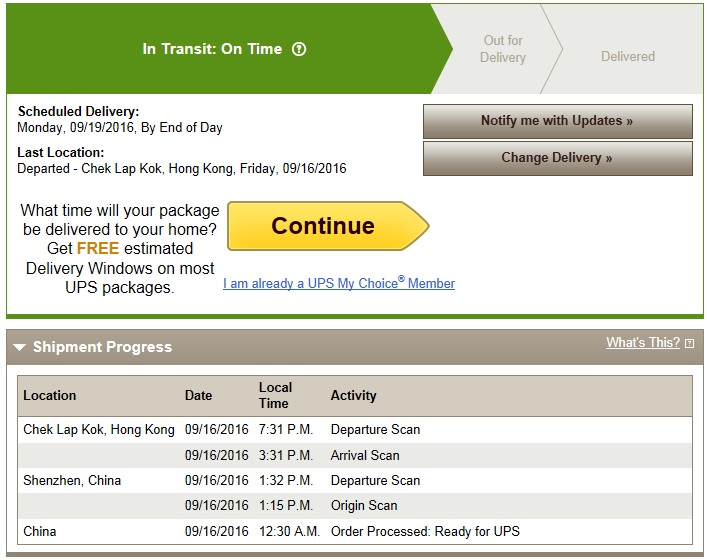Image resolution: width=707 pixels, height=560 pixels.
Task: Select the Chek Lap Kok Departure Scan row
Action: (x=355, y=430)
